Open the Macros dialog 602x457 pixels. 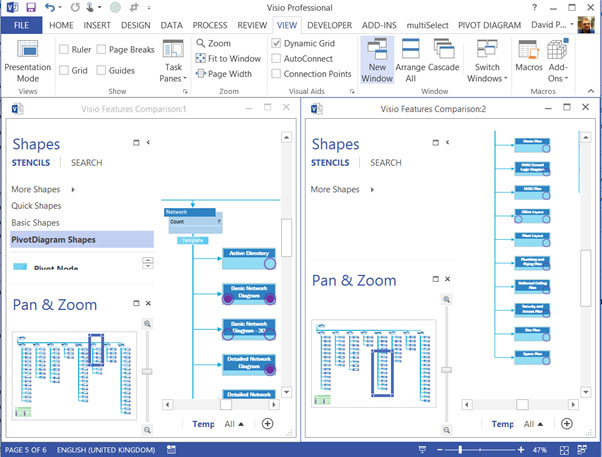pyautogui.click(x=529, y=56)
